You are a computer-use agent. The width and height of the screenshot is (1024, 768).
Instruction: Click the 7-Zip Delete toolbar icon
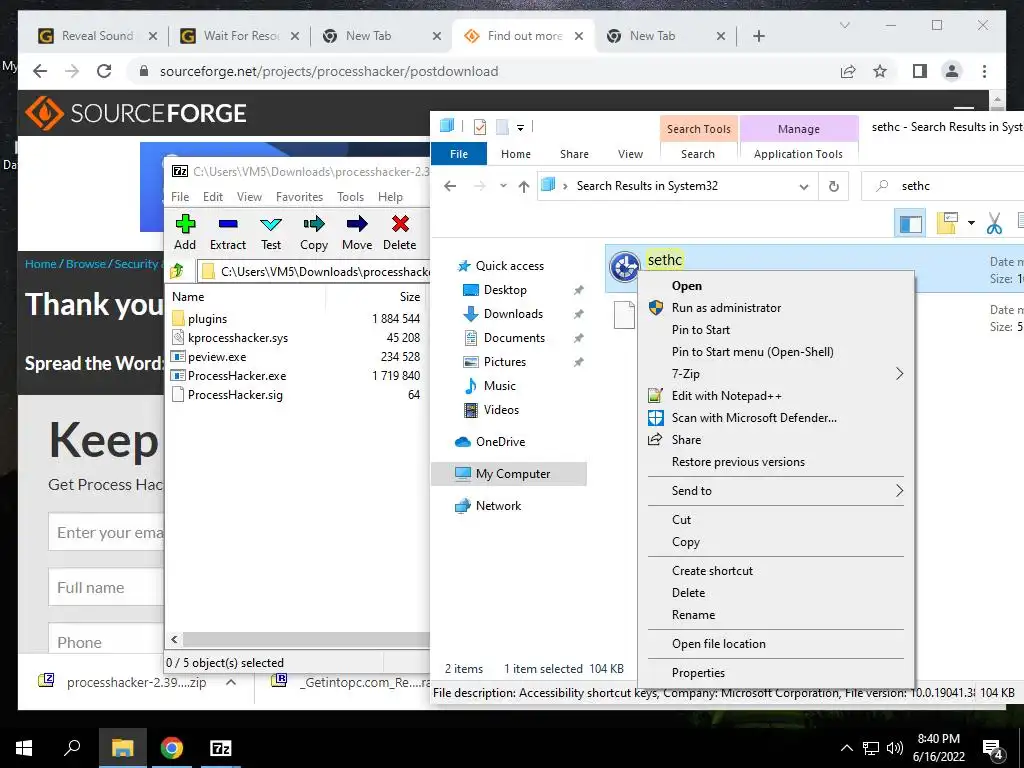(400, 225)
